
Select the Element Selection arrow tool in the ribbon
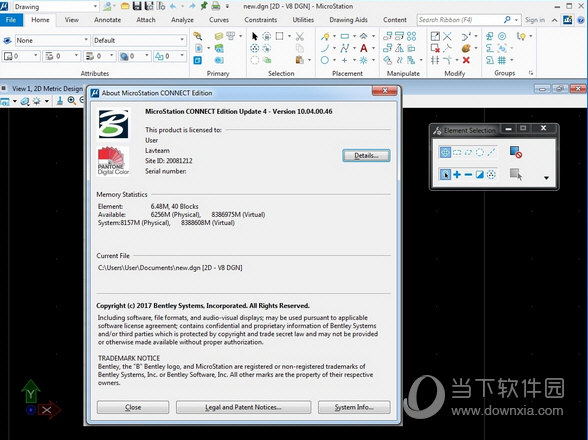pos(255,36)
